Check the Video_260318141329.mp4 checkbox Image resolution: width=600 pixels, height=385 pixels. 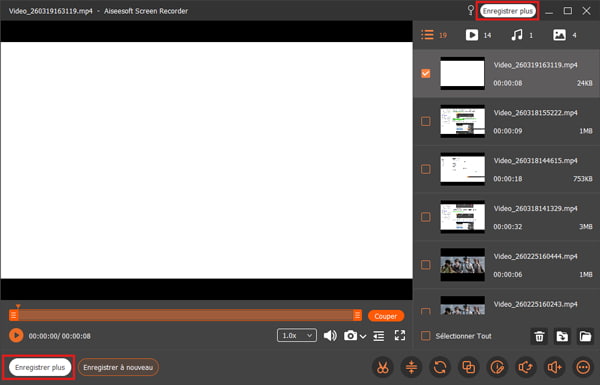point(426,217)
